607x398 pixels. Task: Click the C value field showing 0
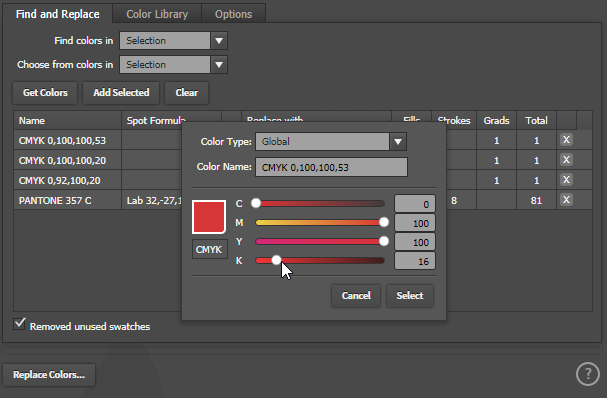coord(415,204)
